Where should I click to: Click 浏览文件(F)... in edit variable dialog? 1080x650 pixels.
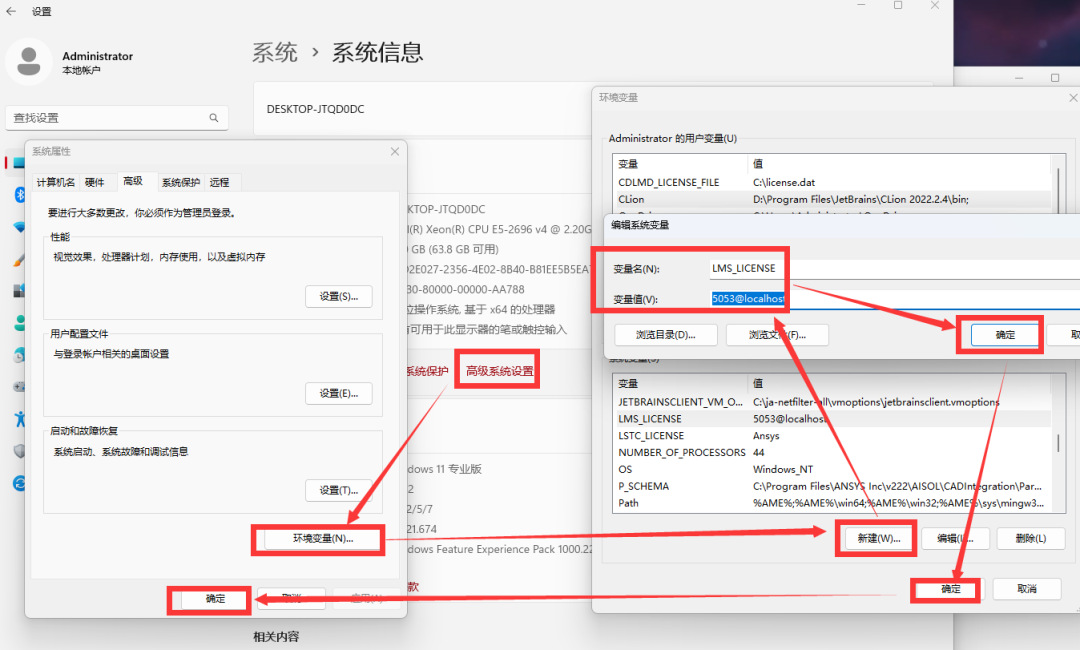tap(777, 335)
